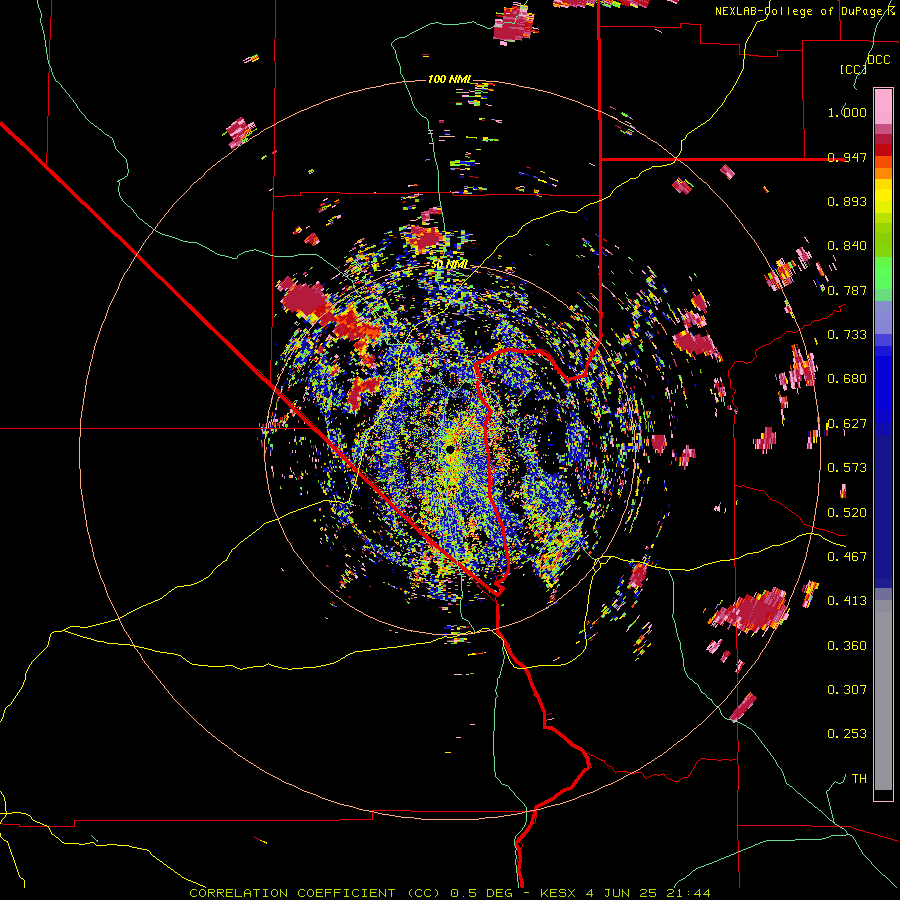This screenshot has width=900, height=900.
Task: Click the KESX station identifier in caption
Action: [559, 893]
